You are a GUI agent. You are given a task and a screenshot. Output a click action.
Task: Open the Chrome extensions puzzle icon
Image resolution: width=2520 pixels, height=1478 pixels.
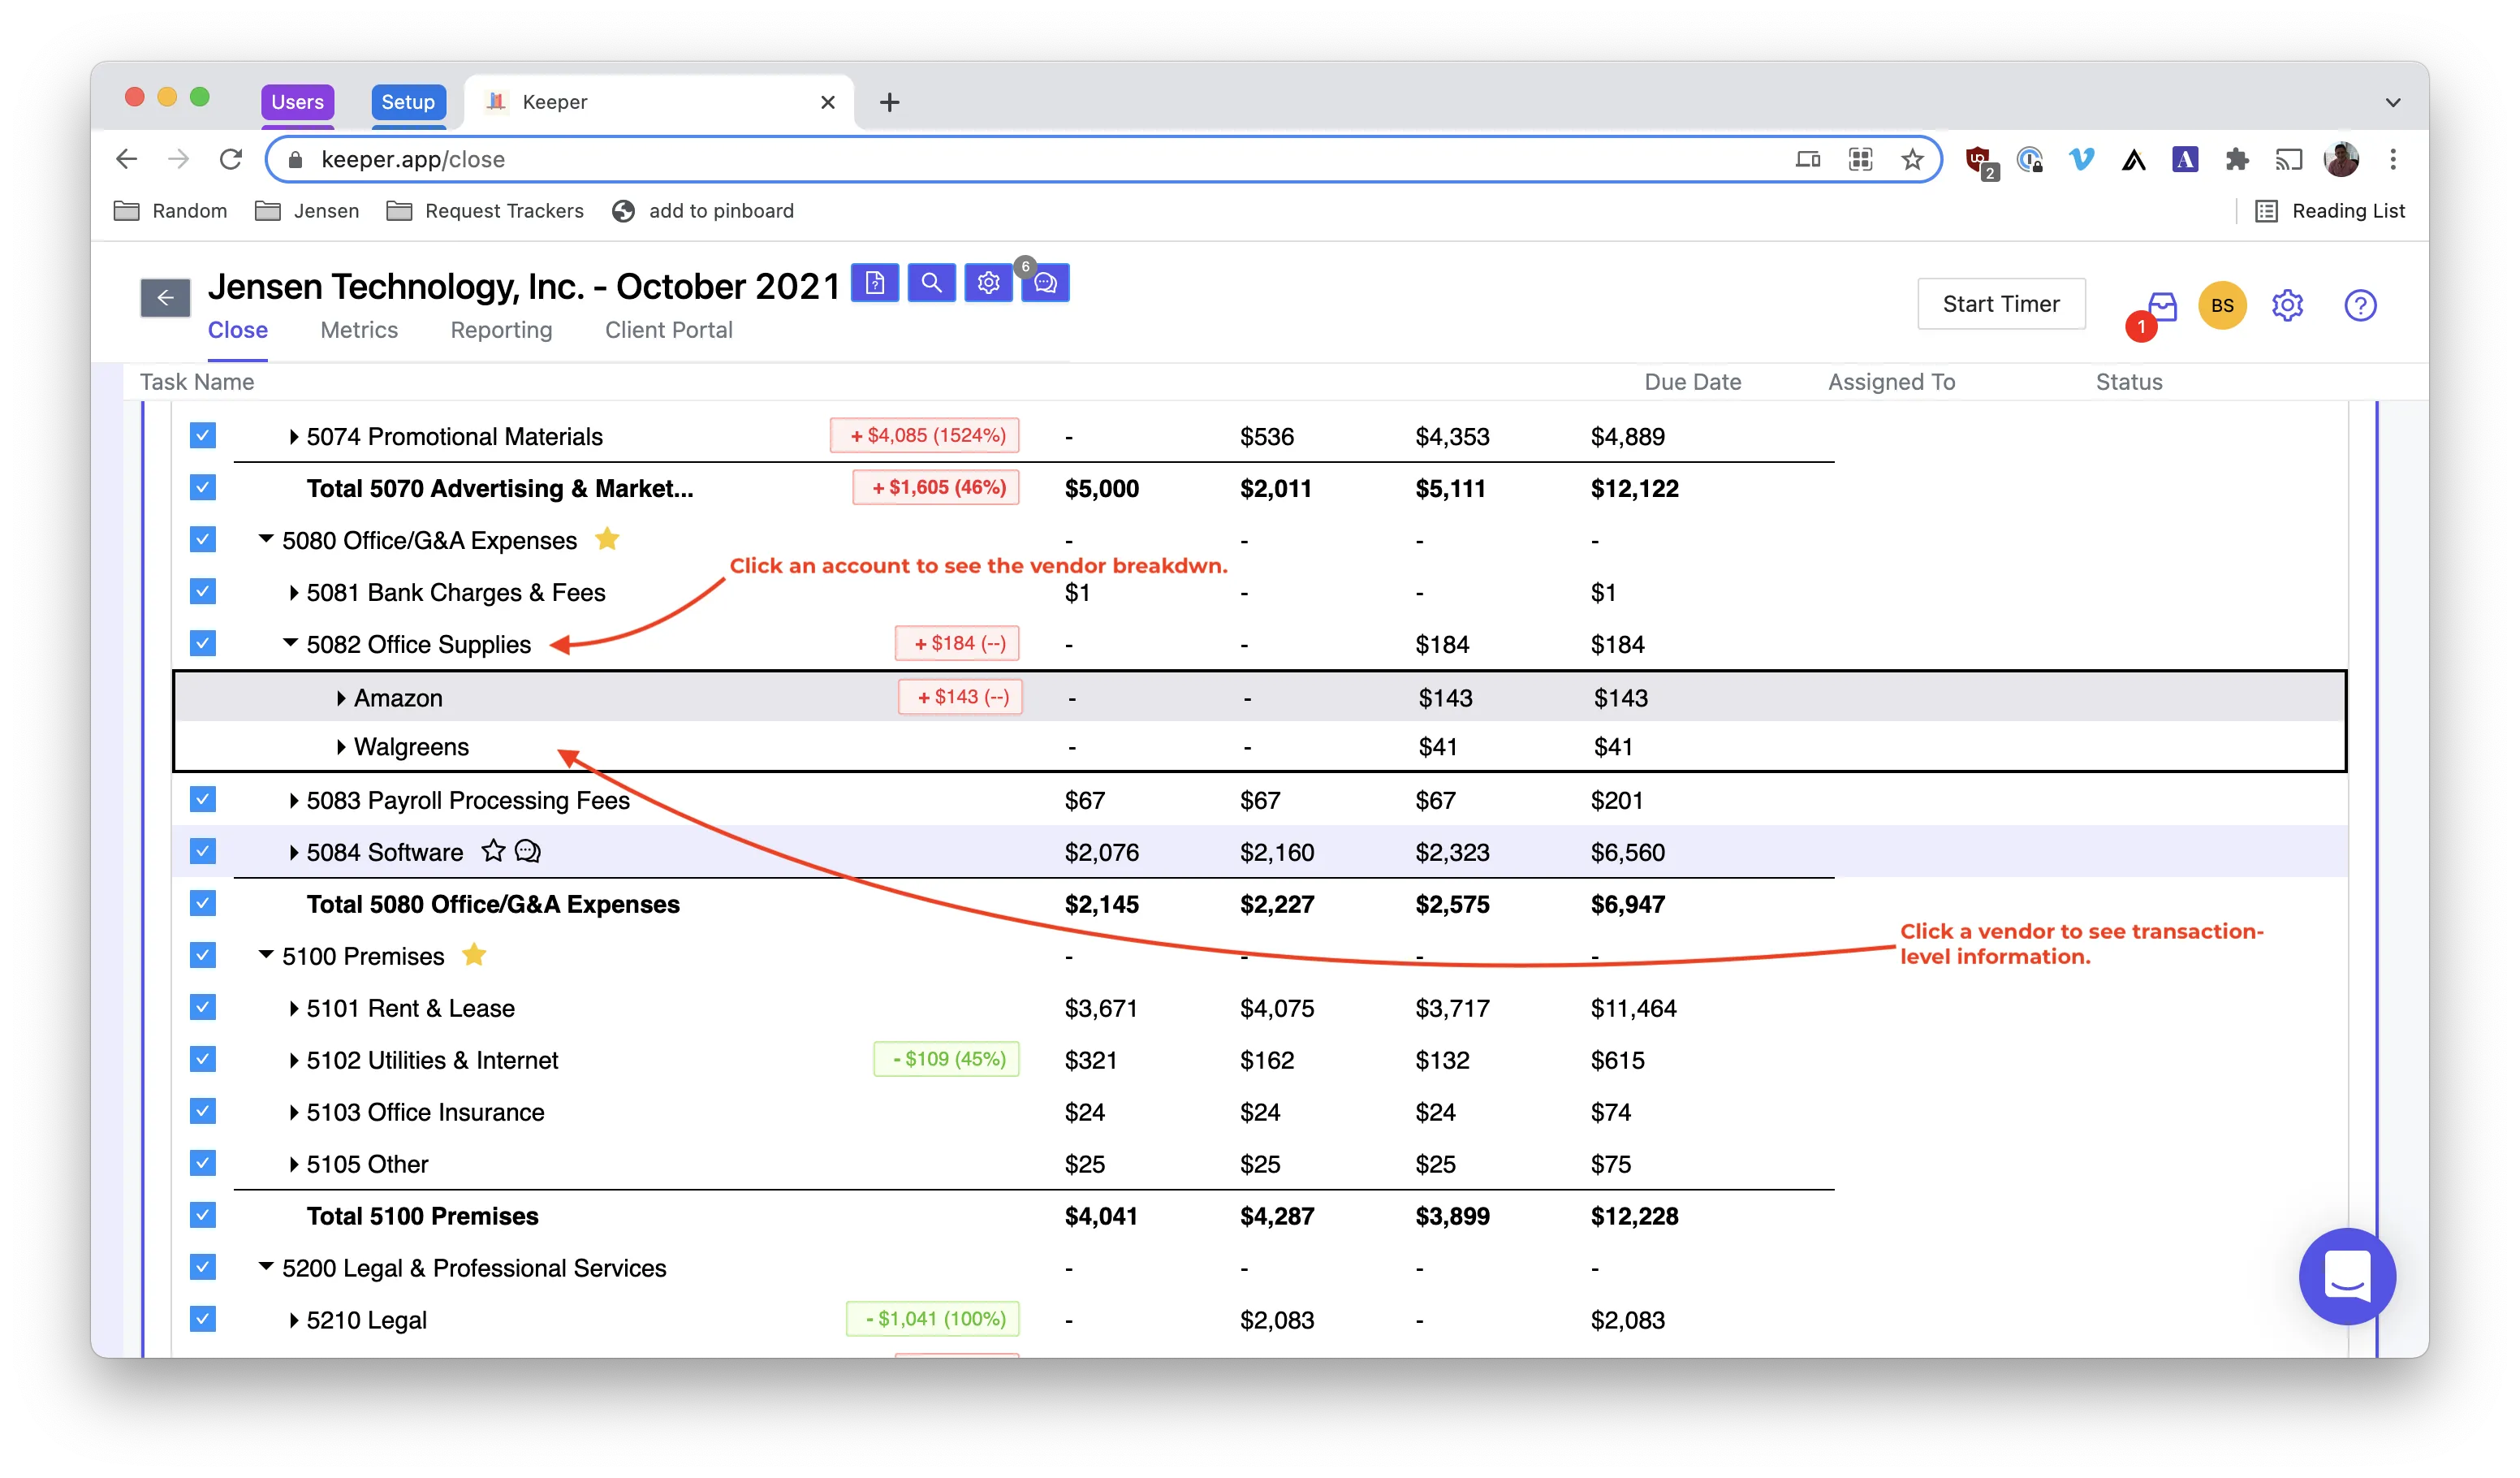2237,159
